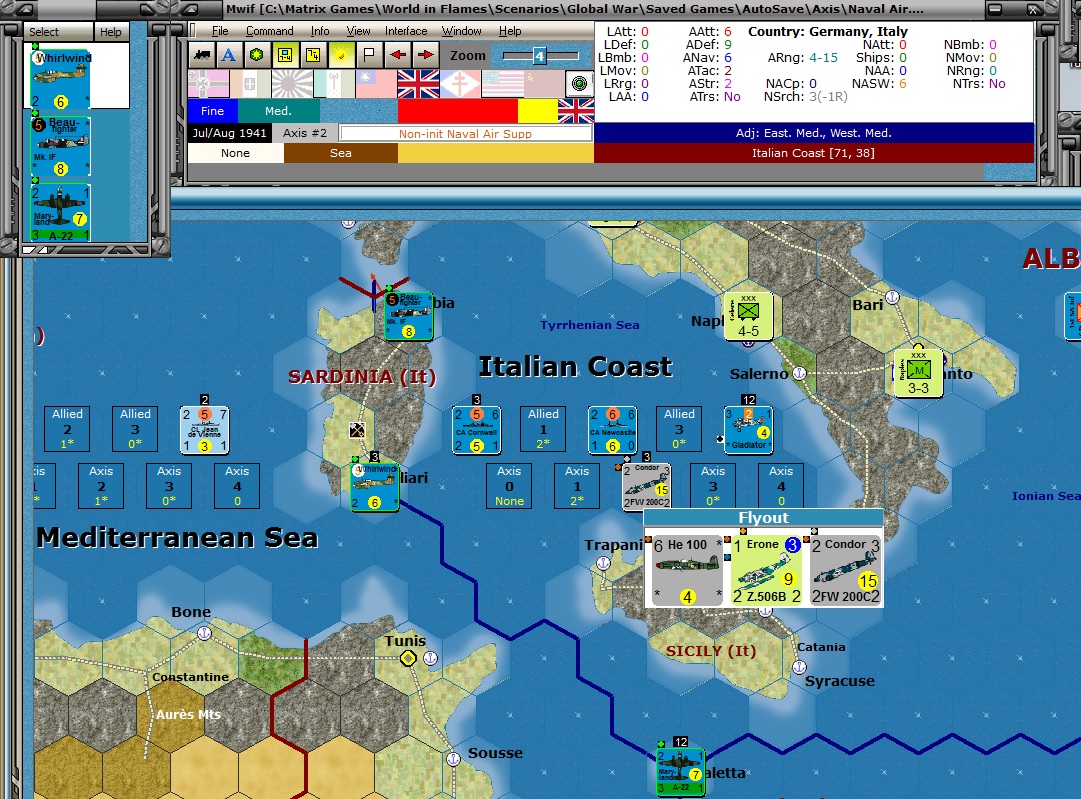Open the Help menu in main toolbar
The width and height of the screenshot is (1081, 799).
(x=510, y=31)
